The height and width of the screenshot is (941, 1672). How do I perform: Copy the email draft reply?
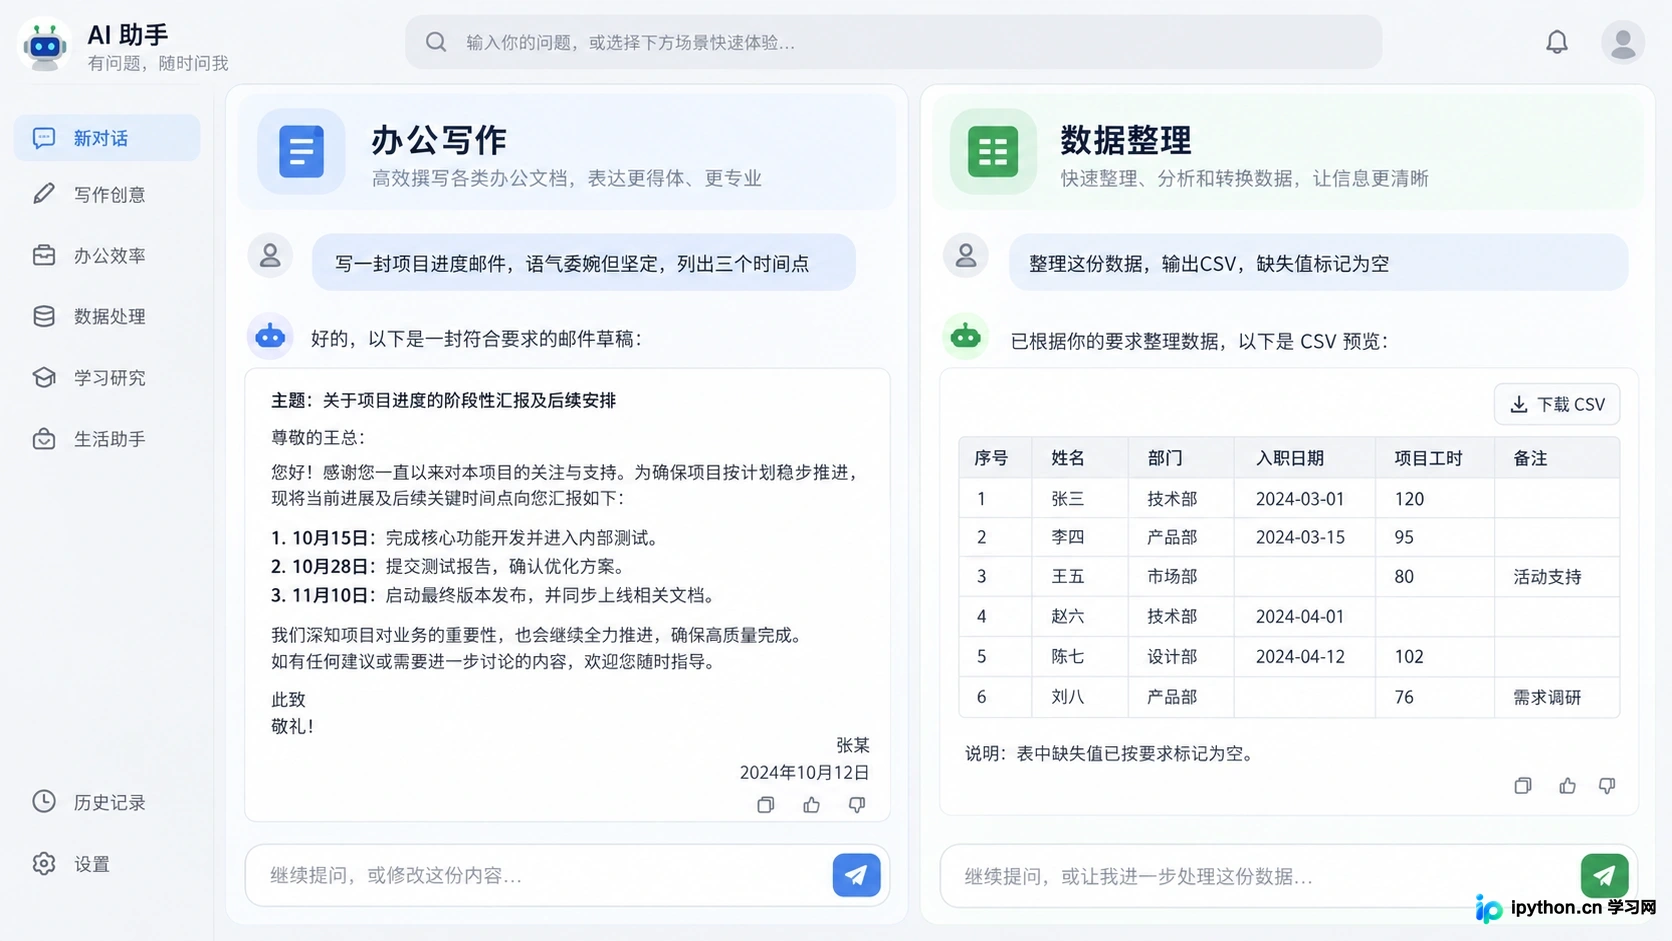coord(766,804)
